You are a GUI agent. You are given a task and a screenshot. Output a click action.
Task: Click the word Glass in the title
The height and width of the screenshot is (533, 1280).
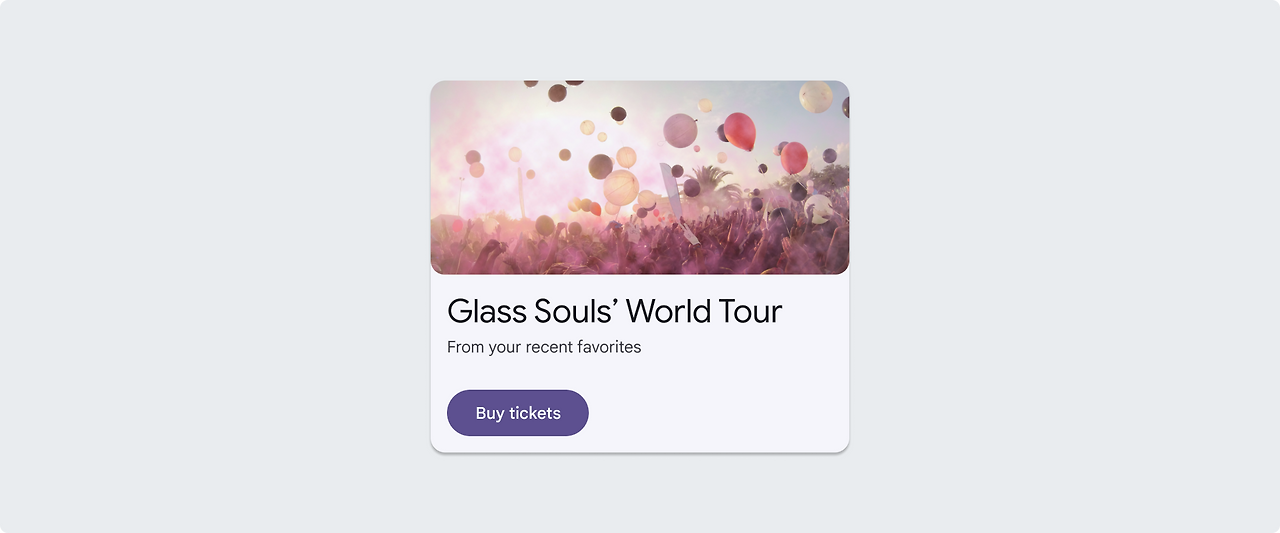pos(486,311)
